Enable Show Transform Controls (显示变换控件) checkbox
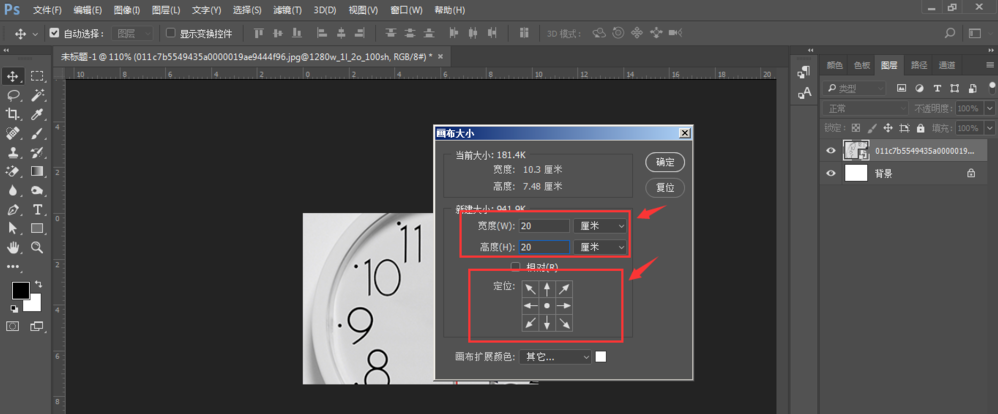The width and height of the screenshot is (998, 414). (x=171, y=33)
